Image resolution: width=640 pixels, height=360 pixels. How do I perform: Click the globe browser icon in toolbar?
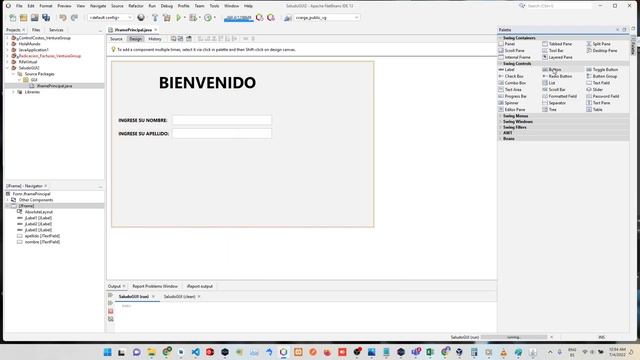141,18
